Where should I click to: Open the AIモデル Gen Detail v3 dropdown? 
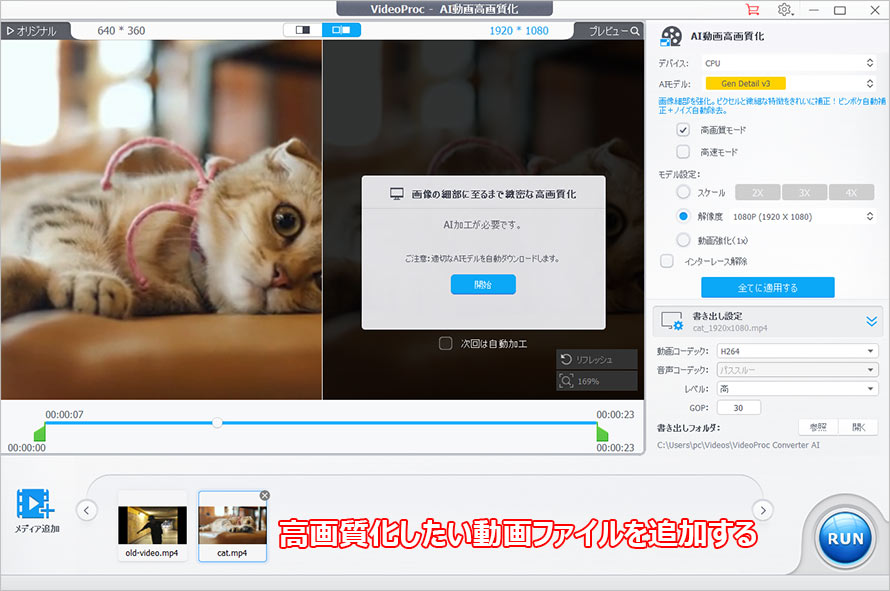(789, 83)
